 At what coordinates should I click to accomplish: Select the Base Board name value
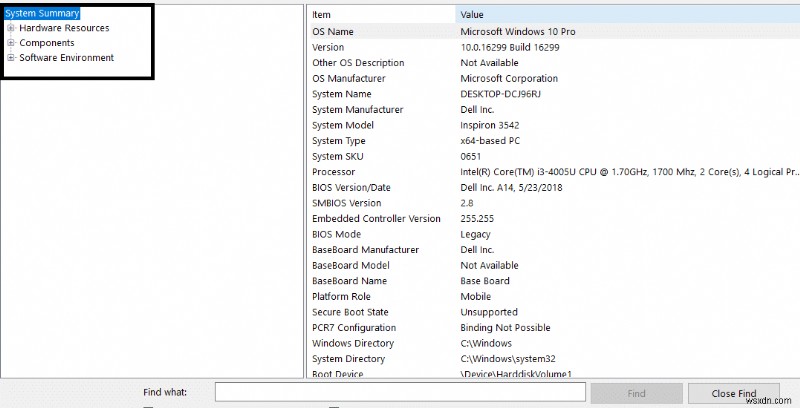tap(485, 280)
